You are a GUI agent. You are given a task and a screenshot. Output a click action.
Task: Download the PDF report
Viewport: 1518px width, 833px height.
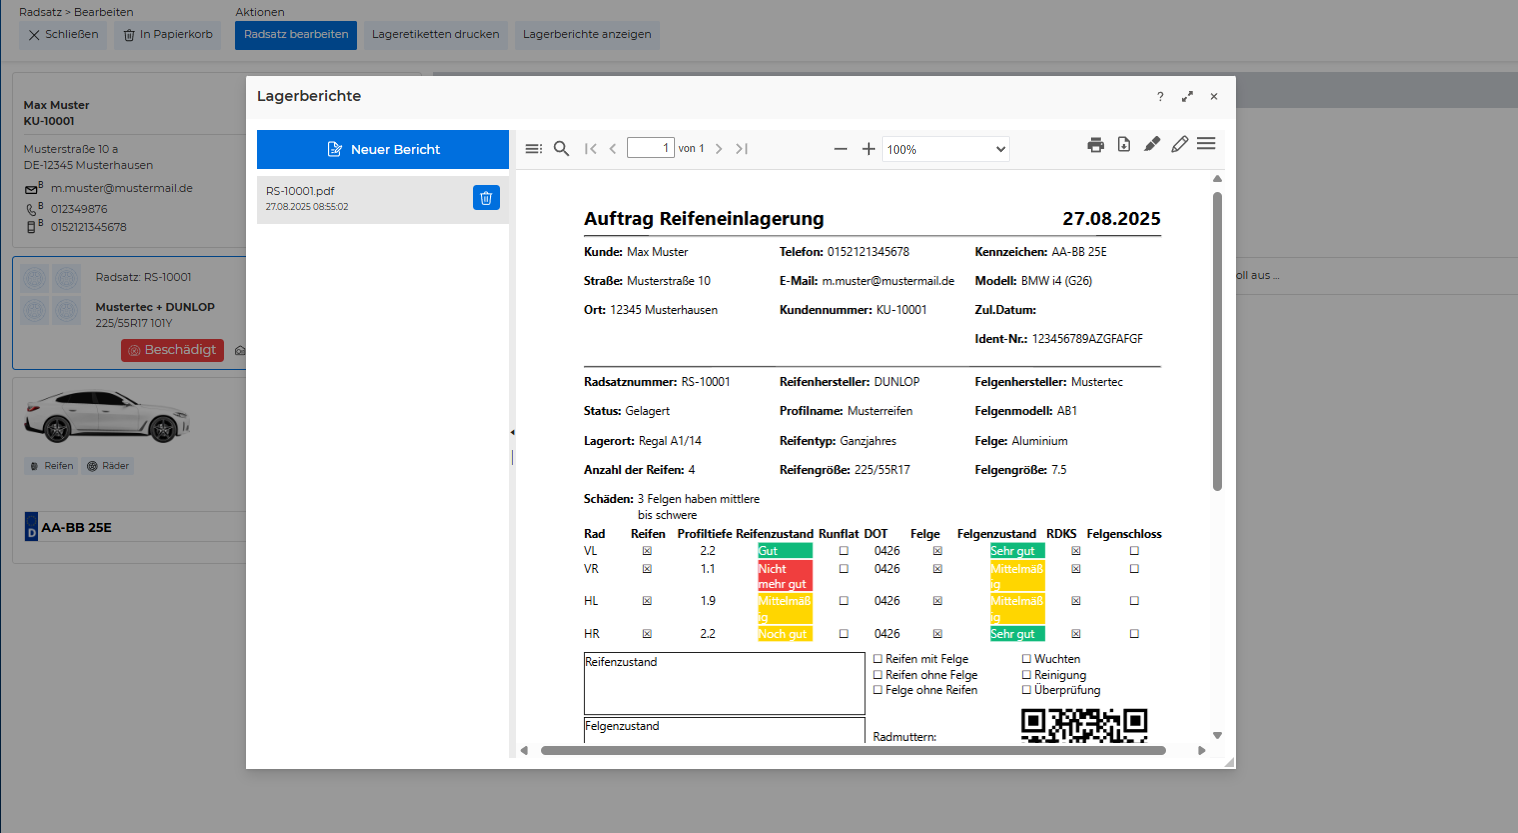pyautogui.click(x=1124, y=145)
